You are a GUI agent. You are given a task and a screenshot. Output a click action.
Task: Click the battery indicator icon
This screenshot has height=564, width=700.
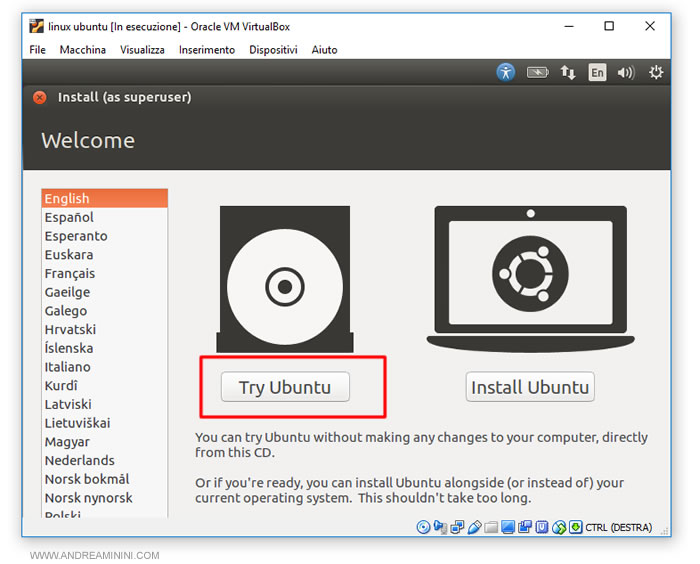click(538, 72)
